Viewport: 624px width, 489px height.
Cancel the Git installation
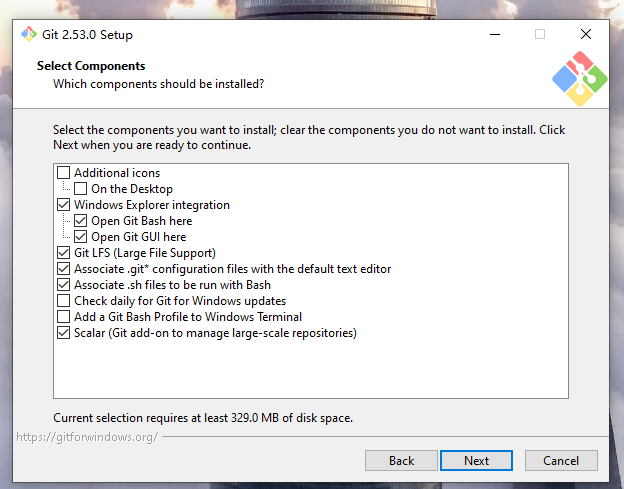(560, 461)
